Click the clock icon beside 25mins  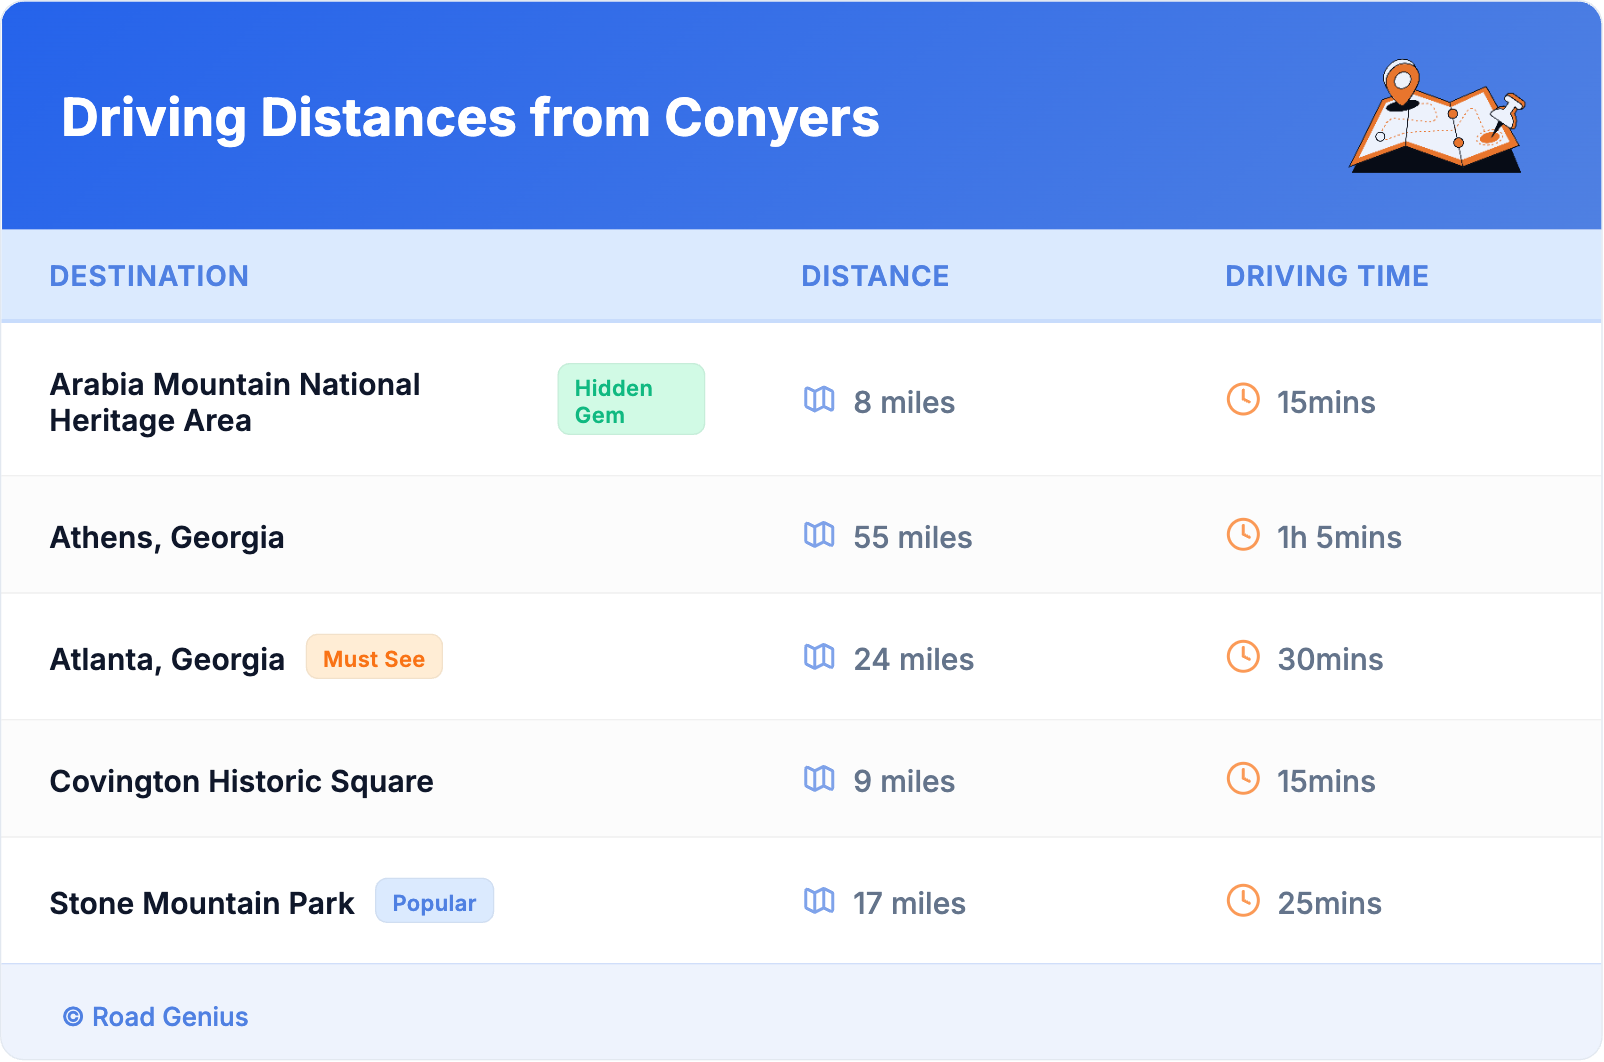(1243, 901)
